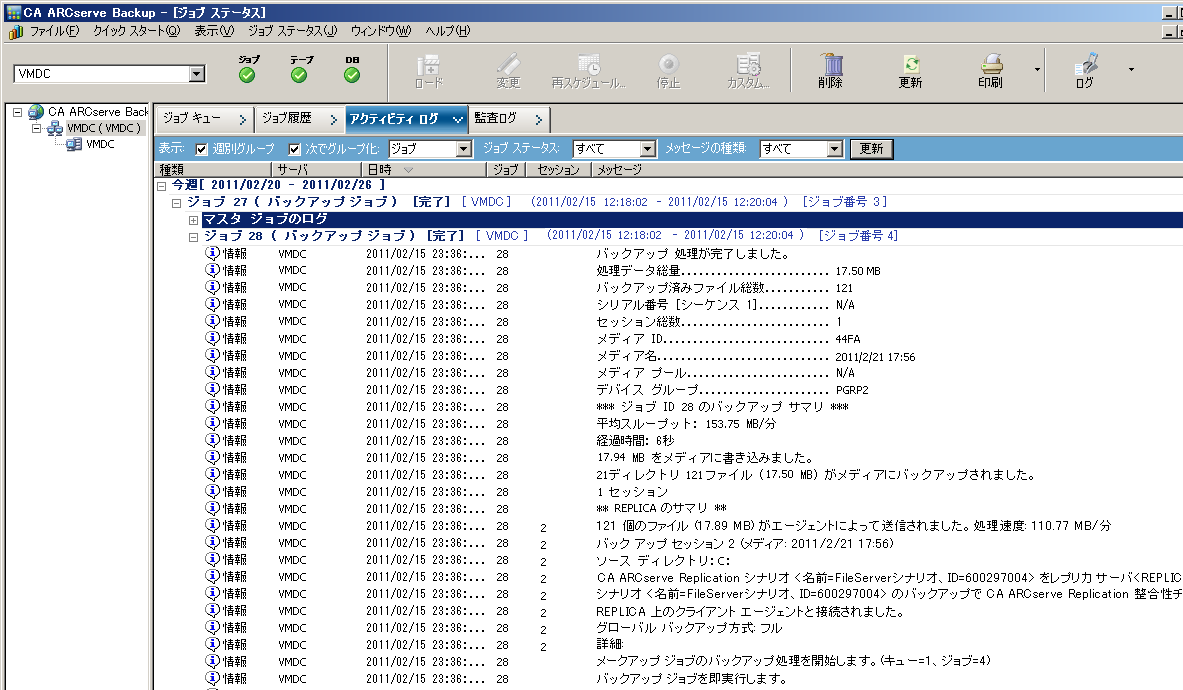Open the メッセージの種類 dropdown
The height and width of the screenshot is (690, 1183).
(835, 149)
